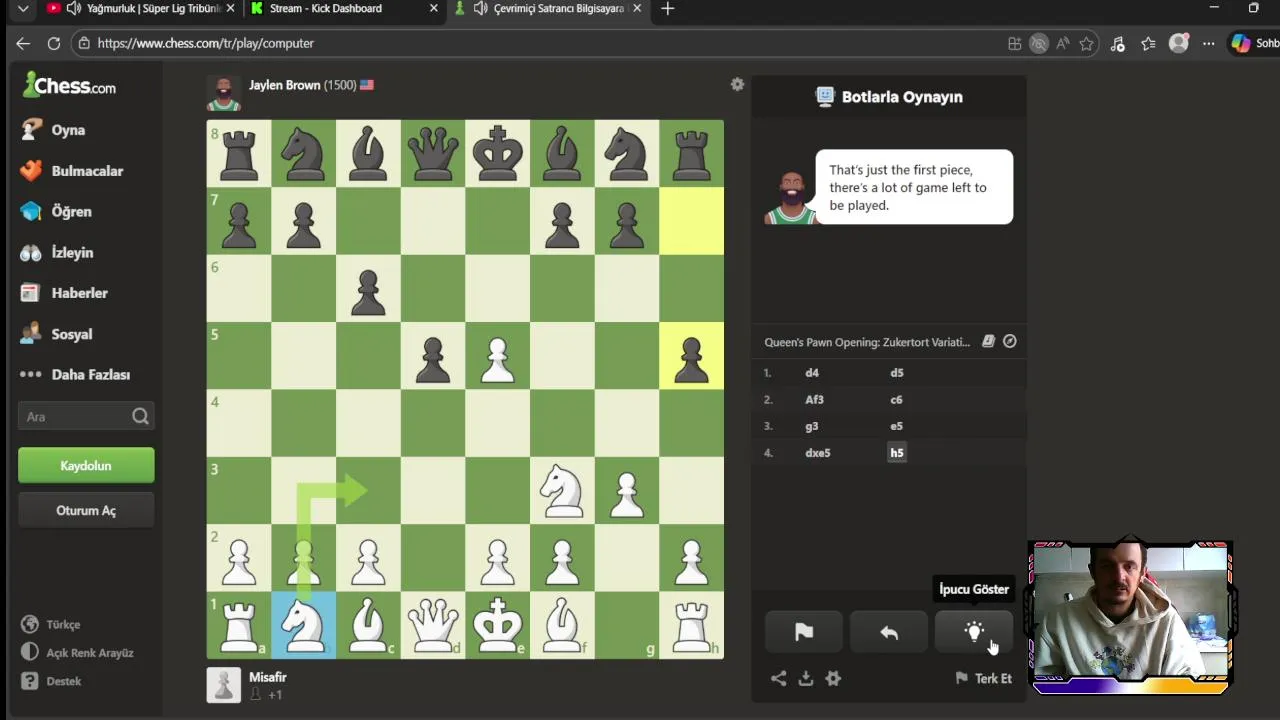The width and height of the screenshot is (1280, 720).
Task: Select move dxe5 in move list
Action: tap(818, 453)
